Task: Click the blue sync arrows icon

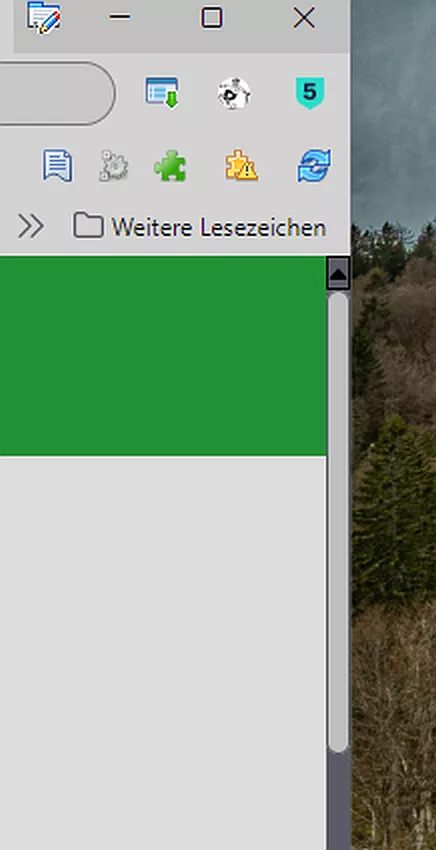Action: tap(314, 165)
